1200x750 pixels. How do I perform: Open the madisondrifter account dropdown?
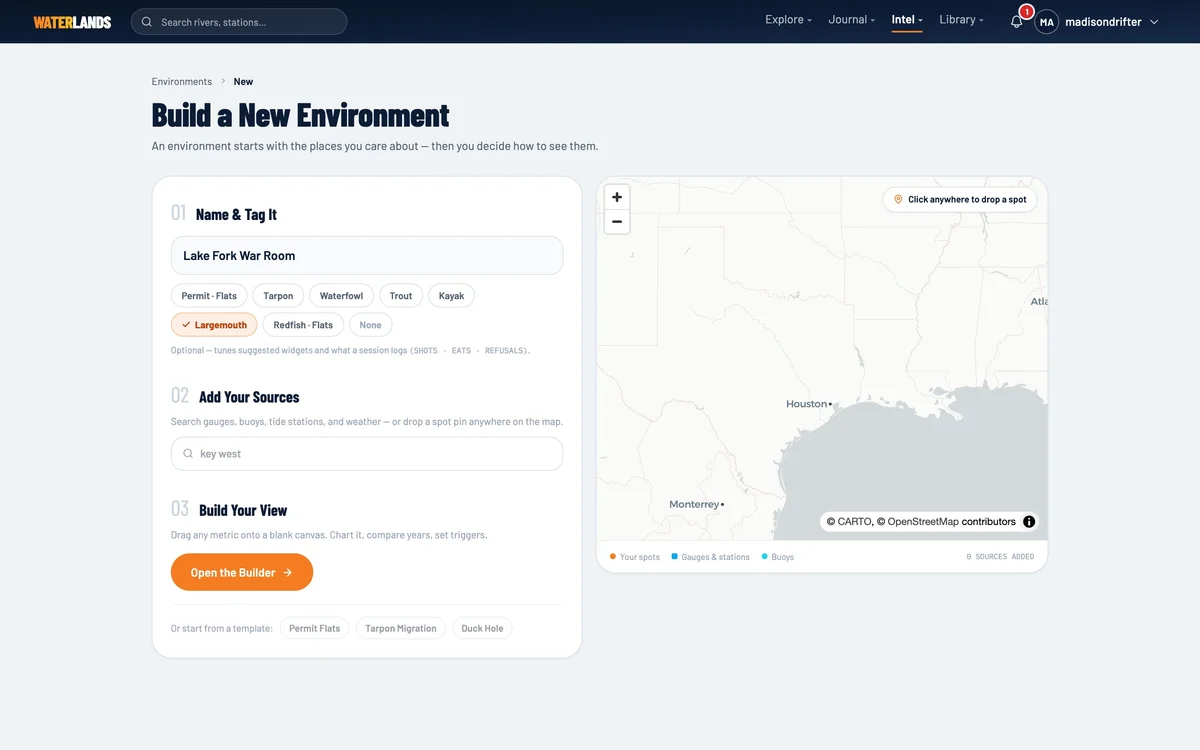click(1111, 22)
